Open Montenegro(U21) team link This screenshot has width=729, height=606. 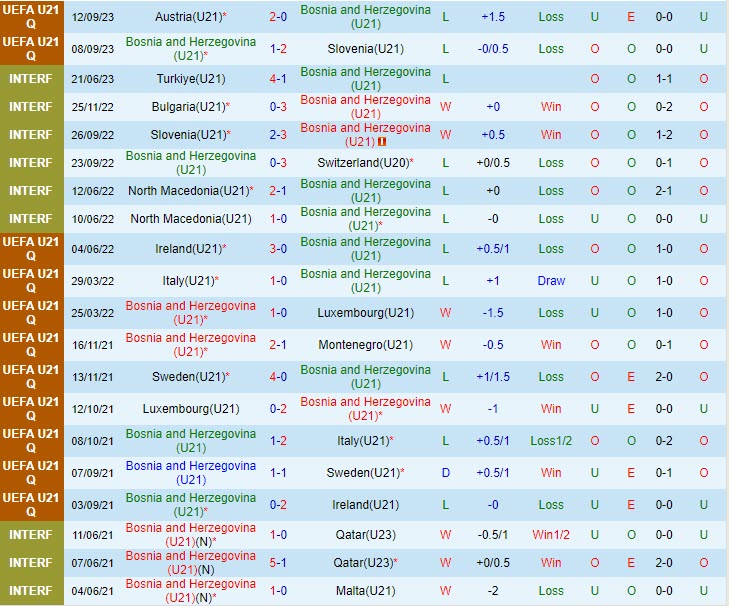pos(365,345)
